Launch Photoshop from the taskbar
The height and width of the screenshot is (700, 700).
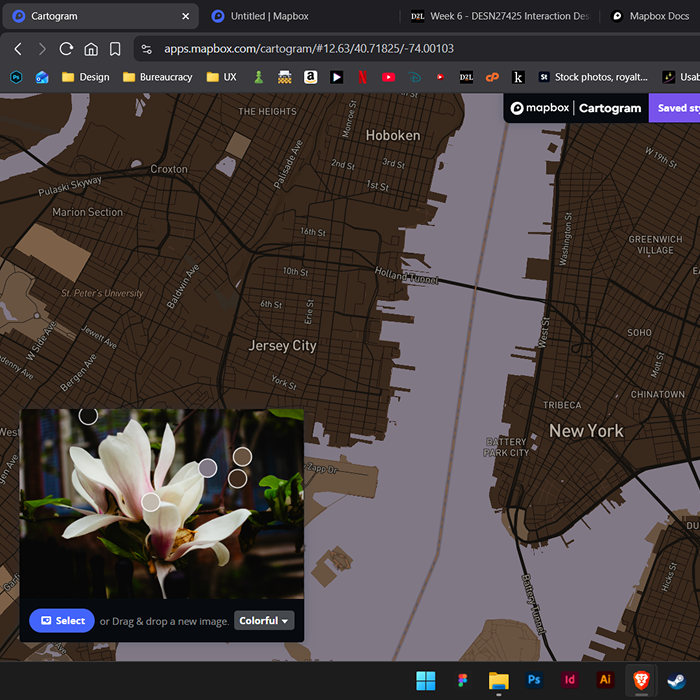[534, 680]
